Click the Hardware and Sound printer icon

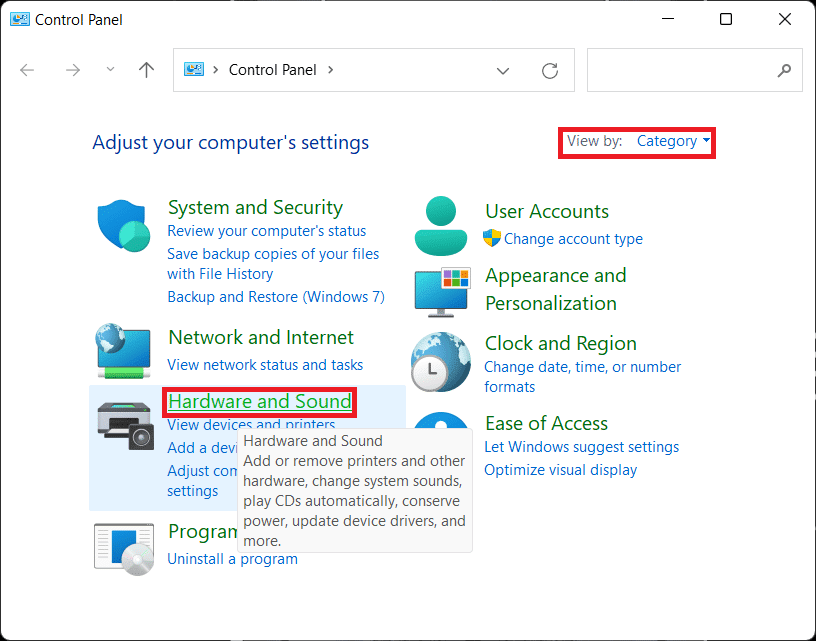(x=125, y=426)
